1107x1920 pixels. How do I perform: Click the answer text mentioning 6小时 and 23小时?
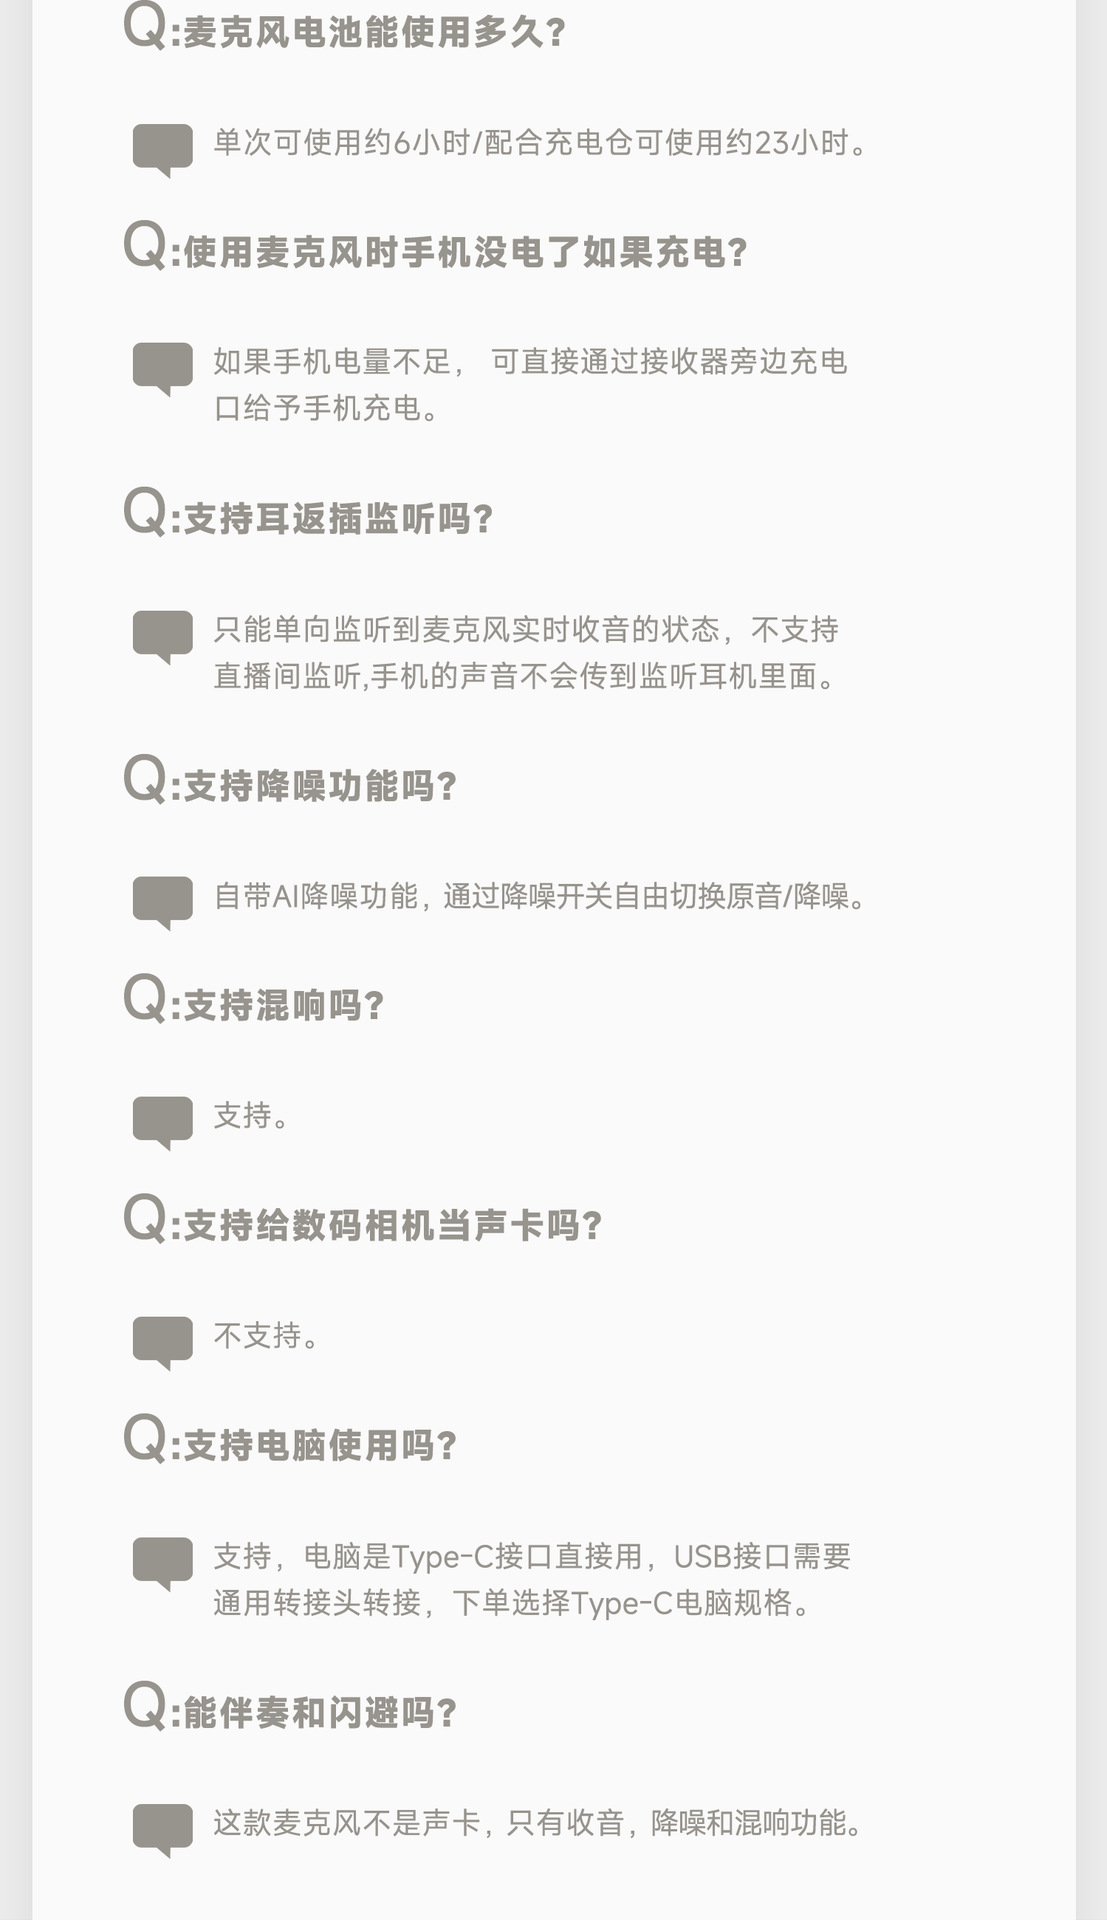tap(541, 143)
